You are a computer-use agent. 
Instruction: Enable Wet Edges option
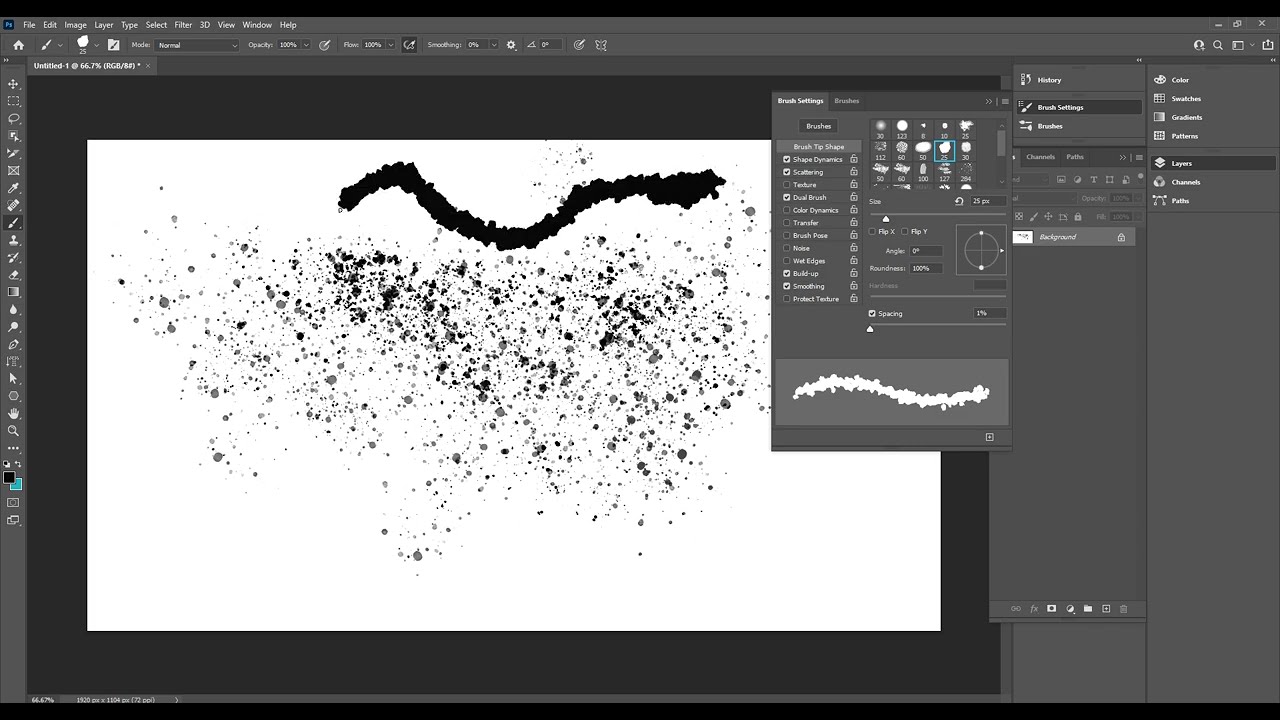pyautogui.click(x=787, y=261)
